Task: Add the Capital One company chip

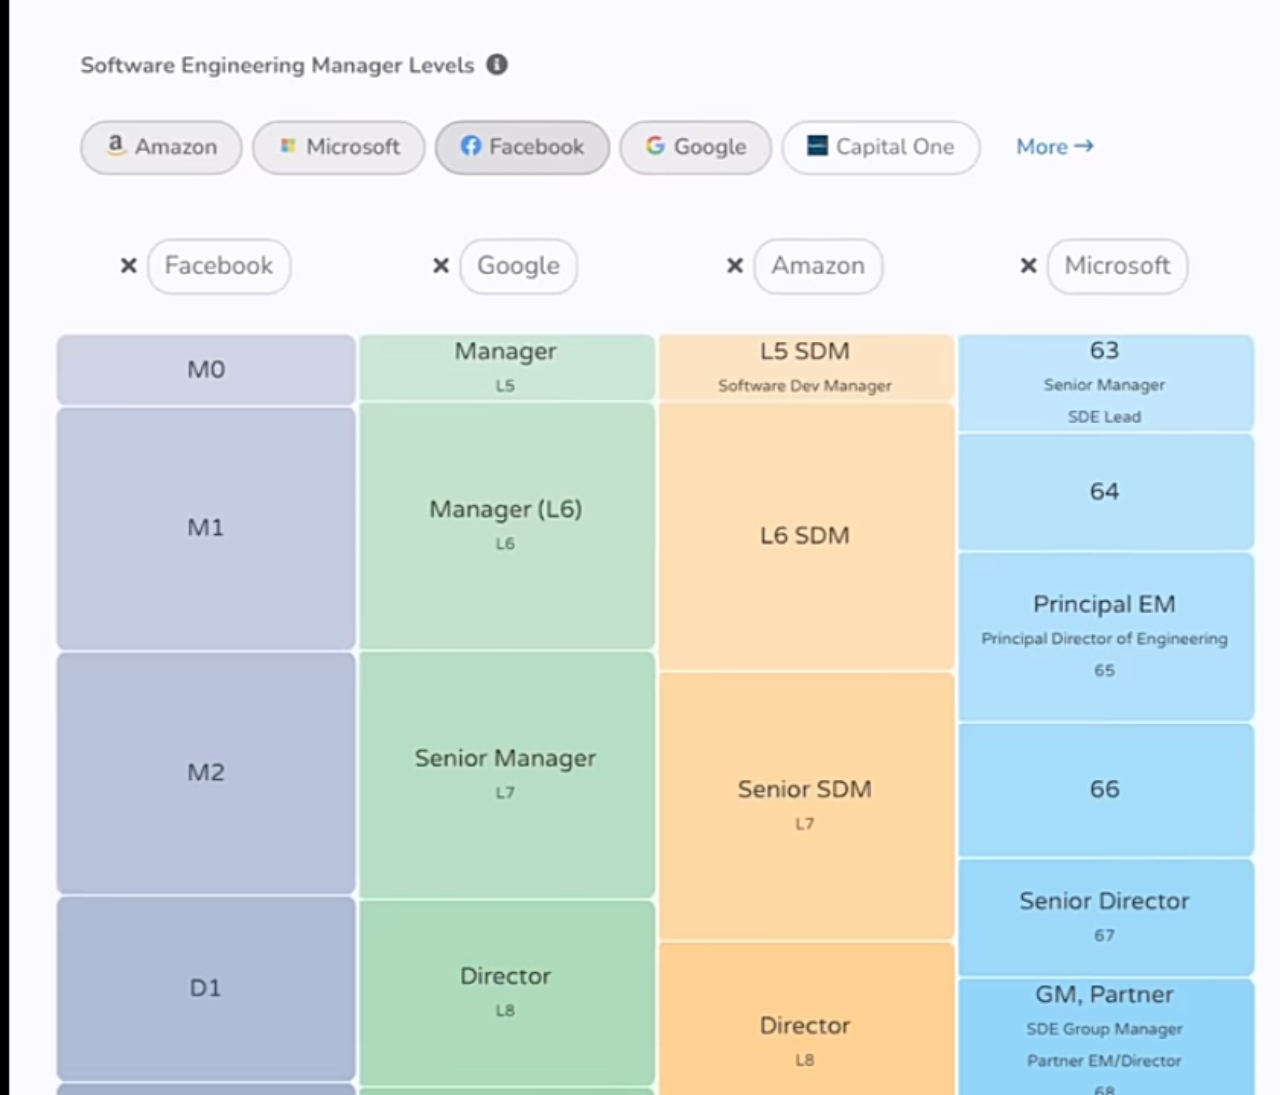Action: point(881,147)
